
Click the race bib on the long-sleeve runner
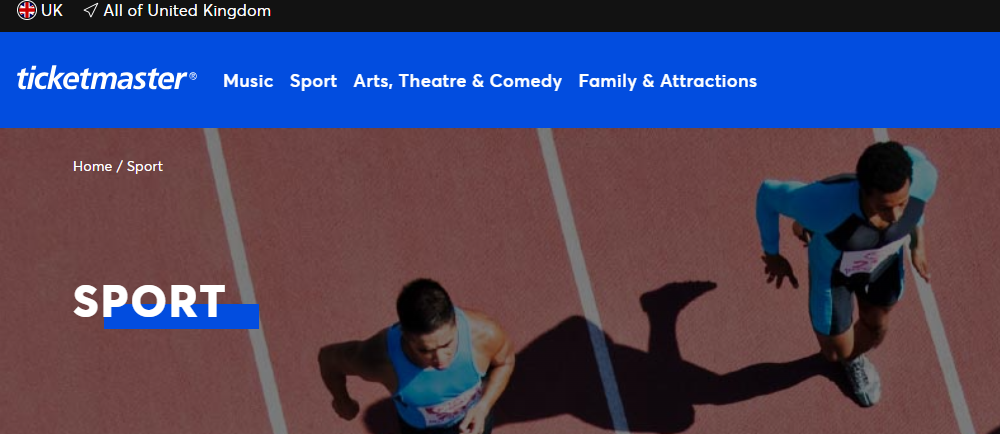pos(866,260)
